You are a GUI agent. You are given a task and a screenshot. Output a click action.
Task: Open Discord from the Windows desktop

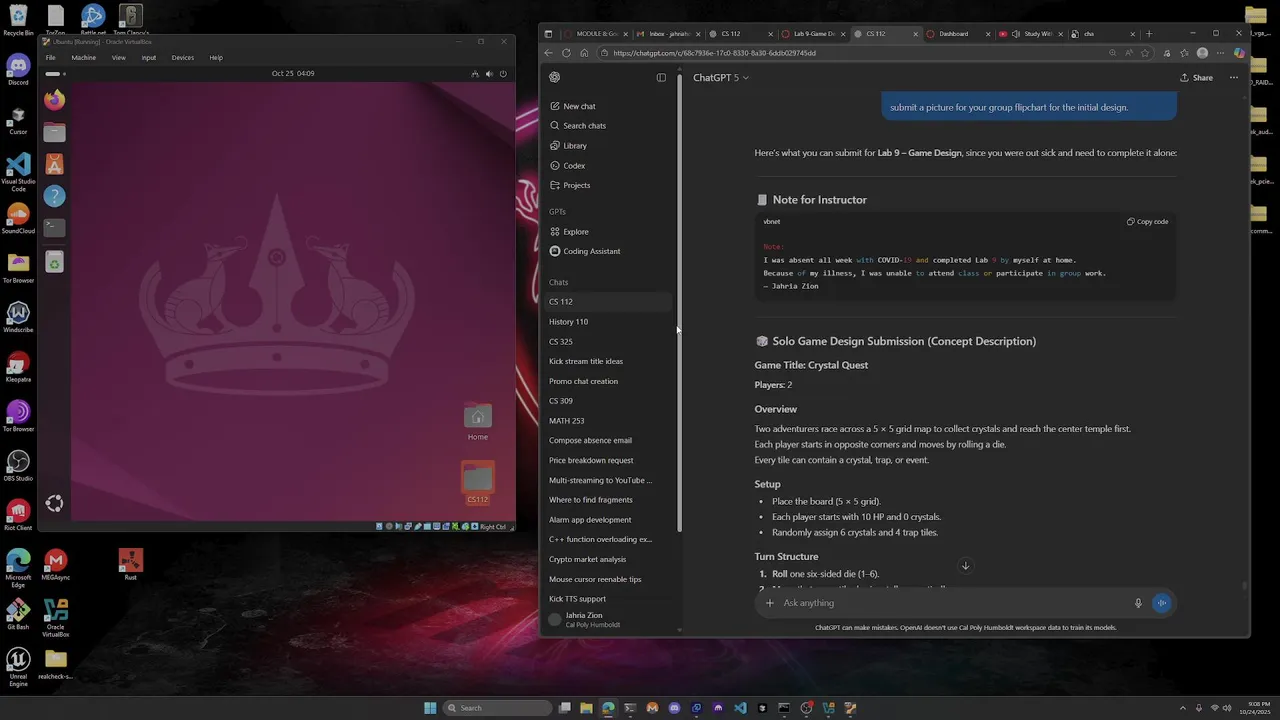[x=18, y=70]
